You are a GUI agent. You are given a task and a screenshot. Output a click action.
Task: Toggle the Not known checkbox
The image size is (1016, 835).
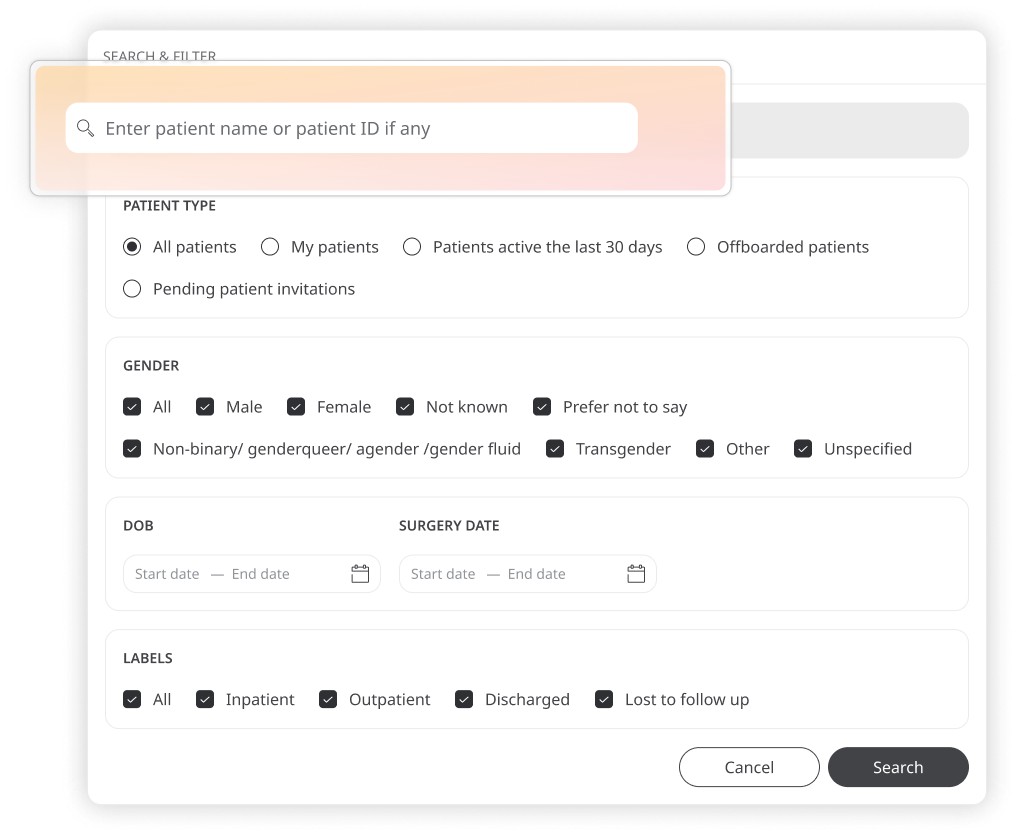tap(405, 407)
